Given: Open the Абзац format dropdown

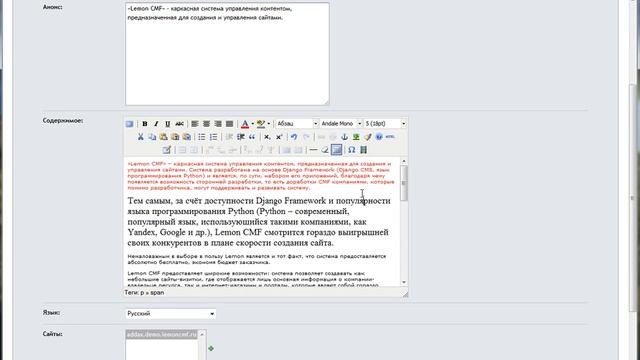Looking at the screenshot, I should tap(297, 124).
